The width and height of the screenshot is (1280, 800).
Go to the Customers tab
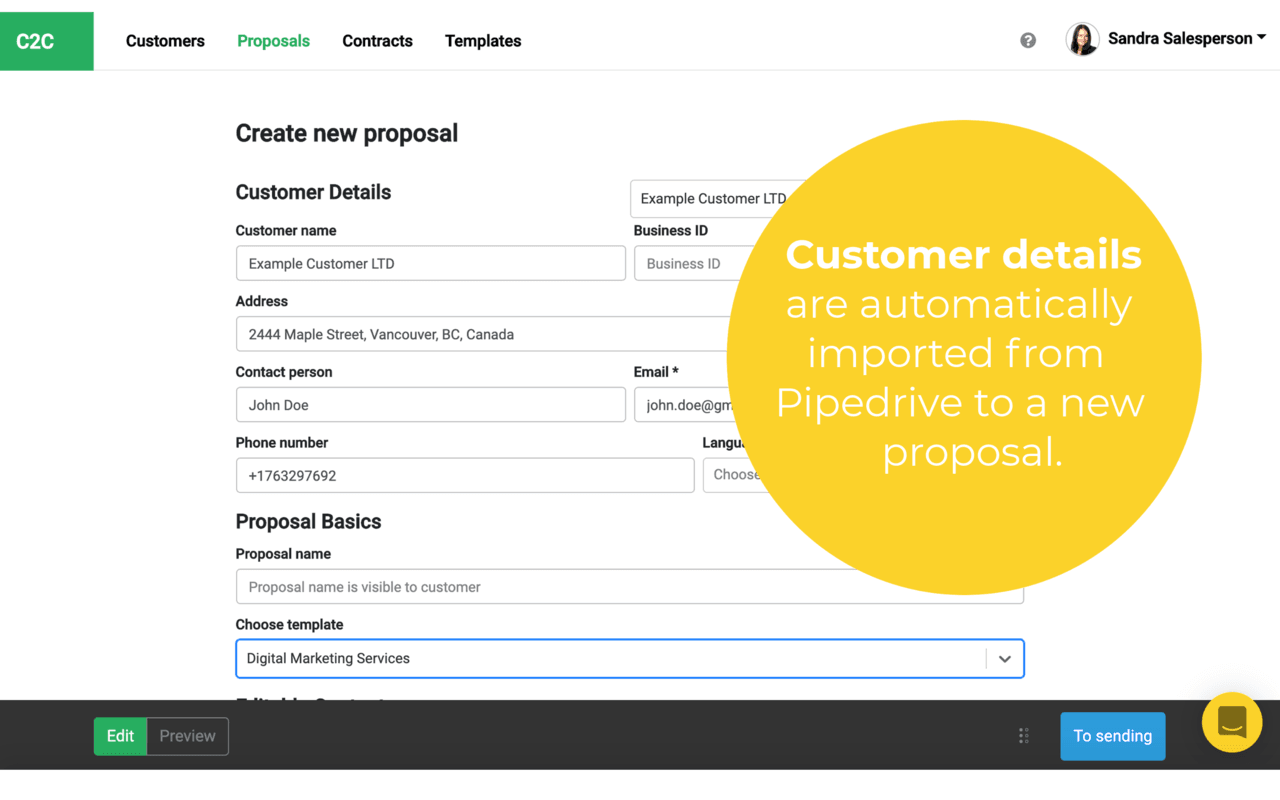[165, 41]
